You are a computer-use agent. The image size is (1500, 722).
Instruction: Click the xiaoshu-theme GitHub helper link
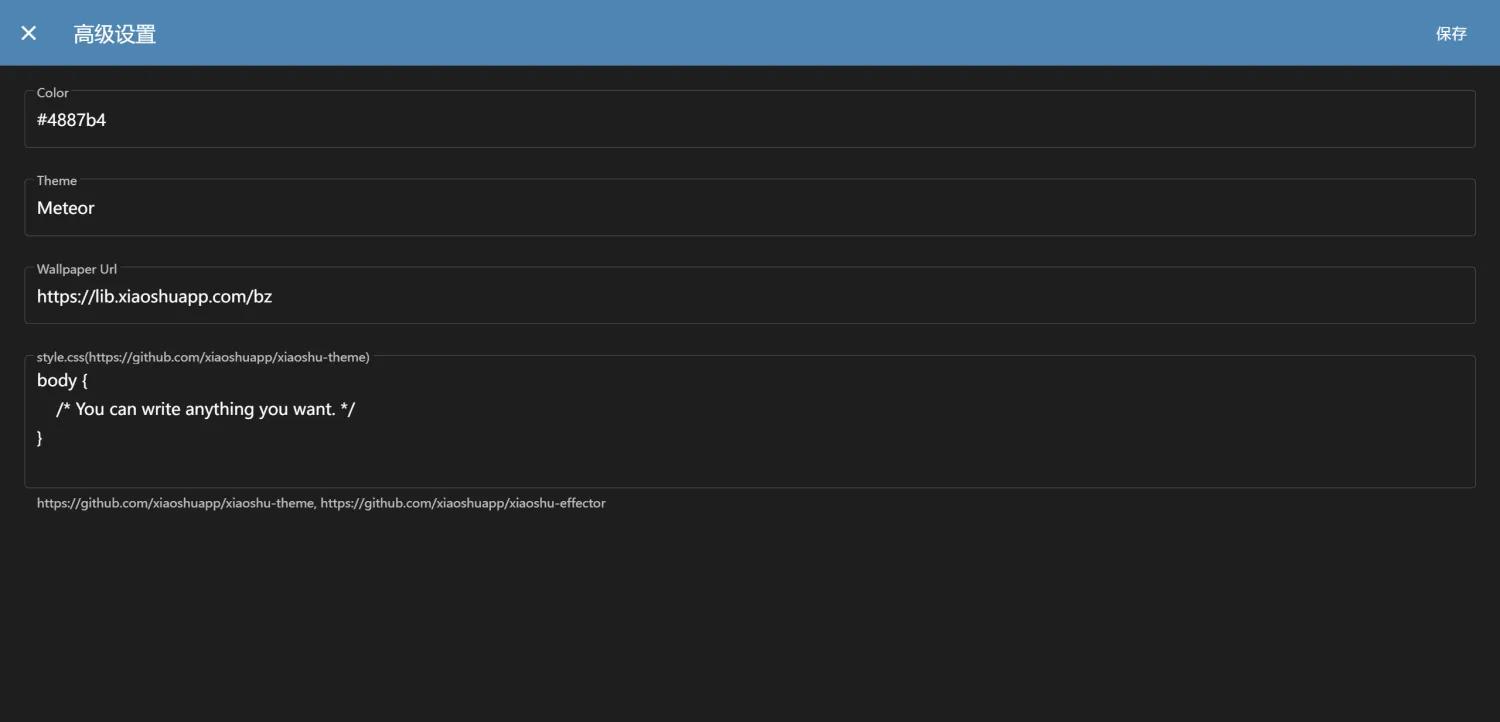[x=176, y=503]
